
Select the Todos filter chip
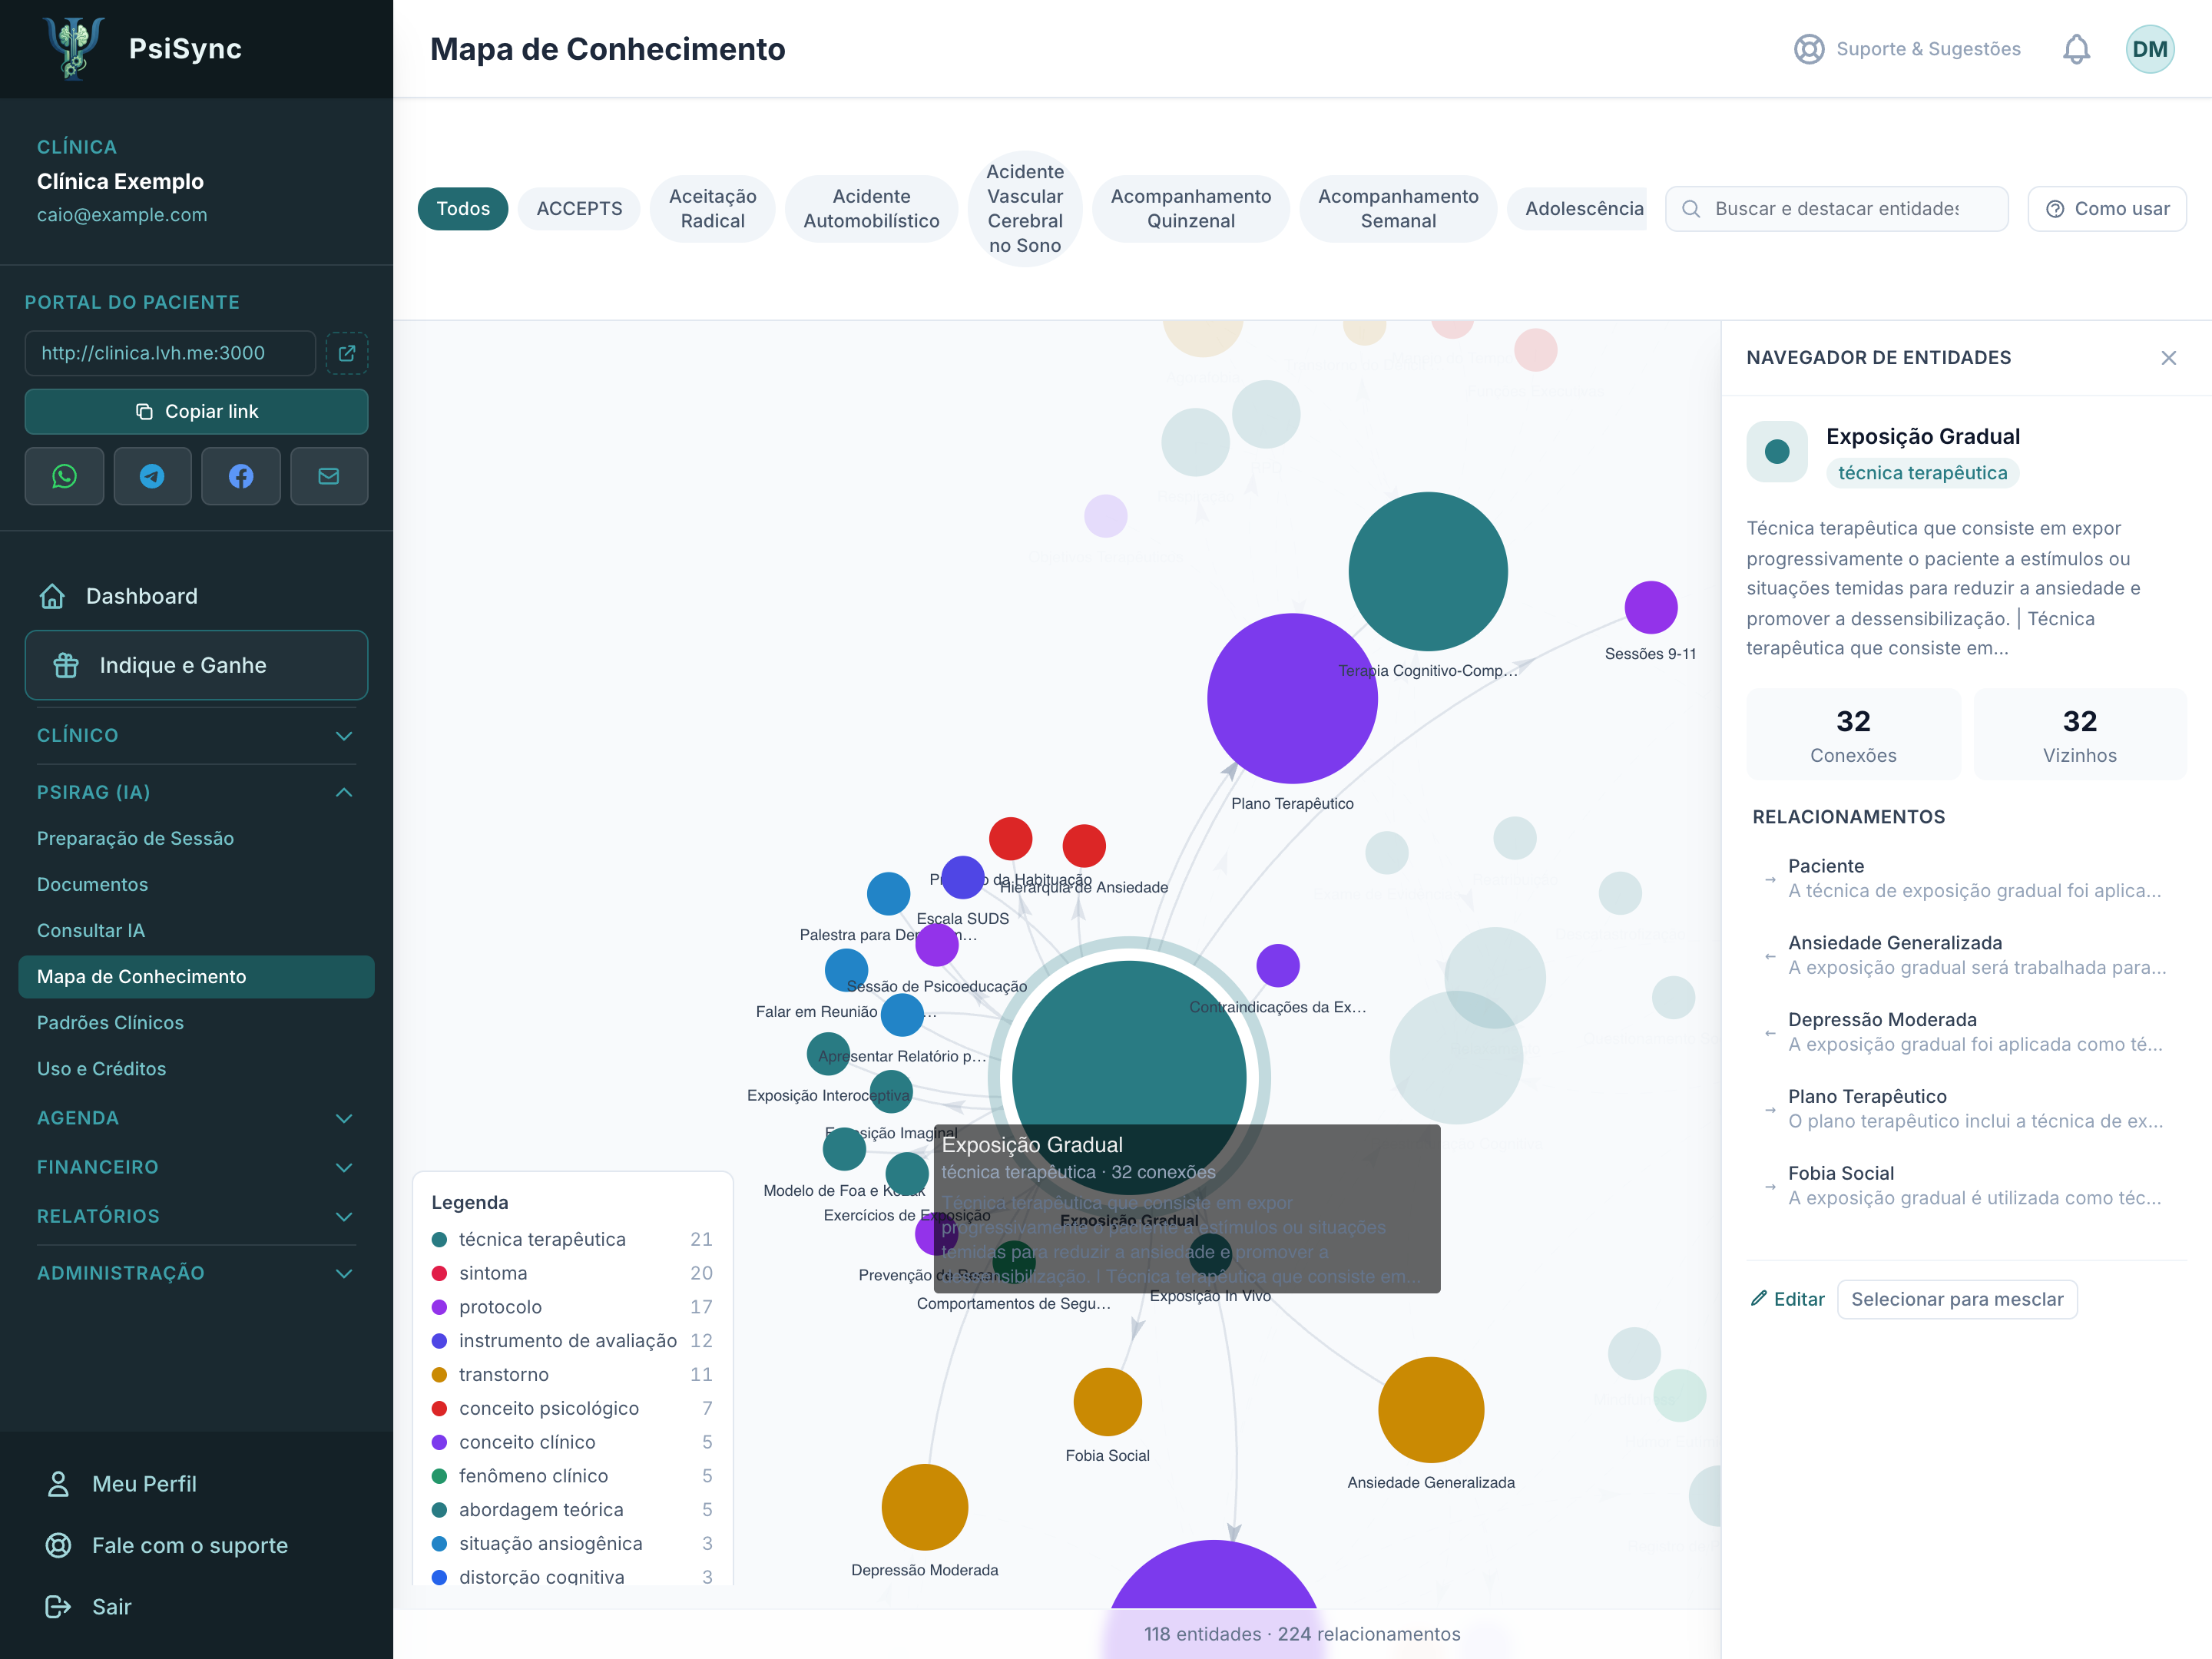click(x=463, y=209)
